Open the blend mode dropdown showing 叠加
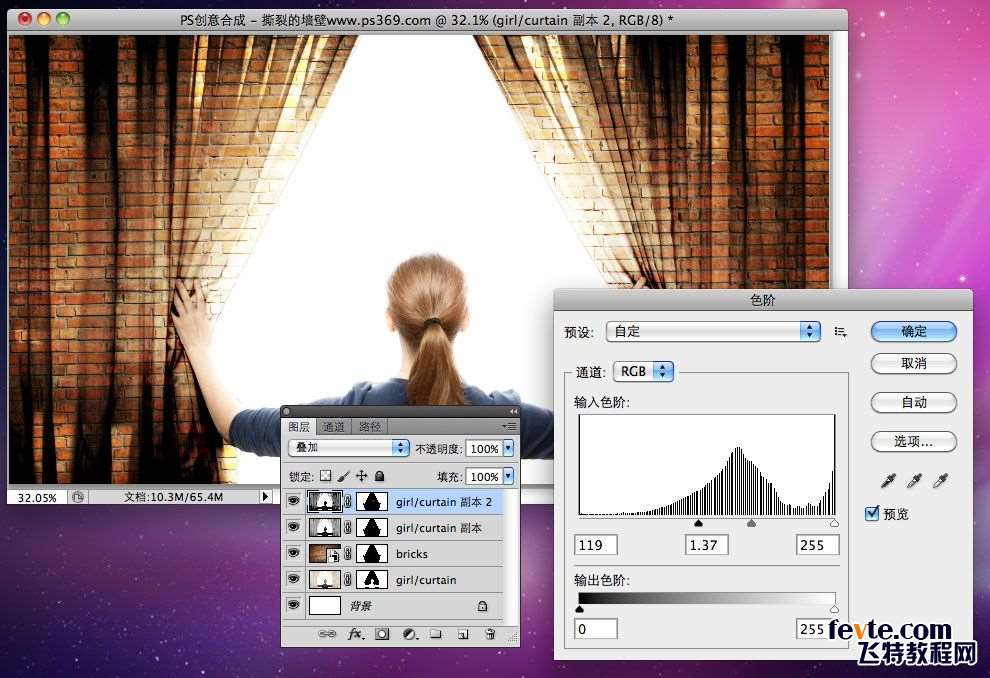The width and height of the screenshot is (990, 678). point(349,448)
